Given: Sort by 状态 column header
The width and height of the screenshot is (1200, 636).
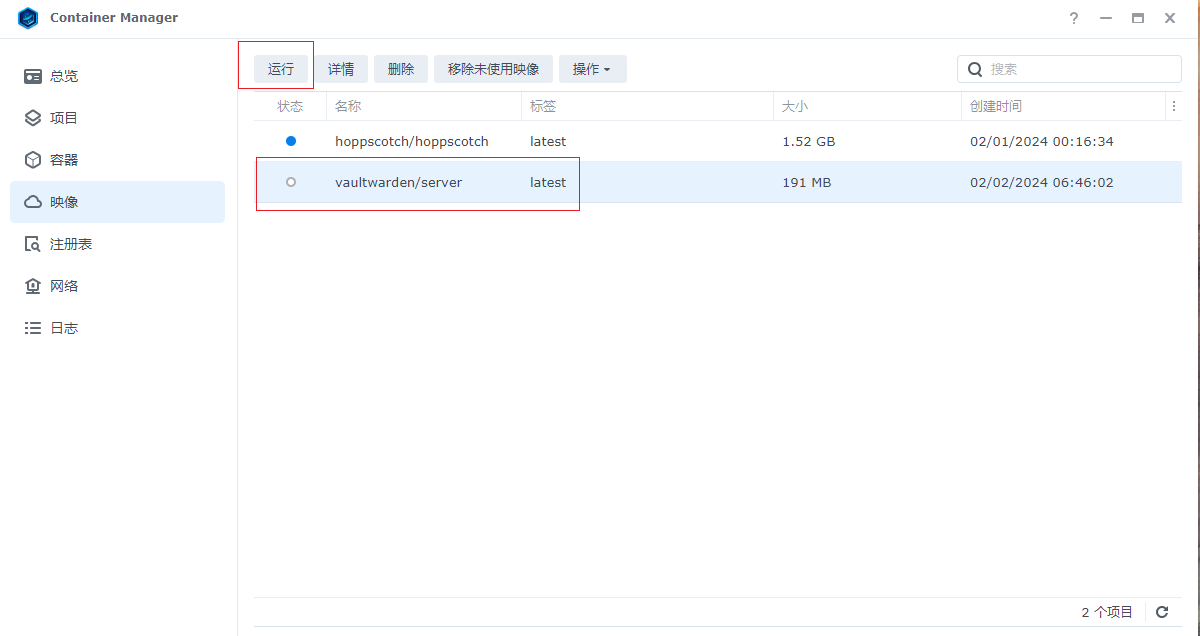Looking at the screenshot, I should pyautogui.click(x=290, y=106).
